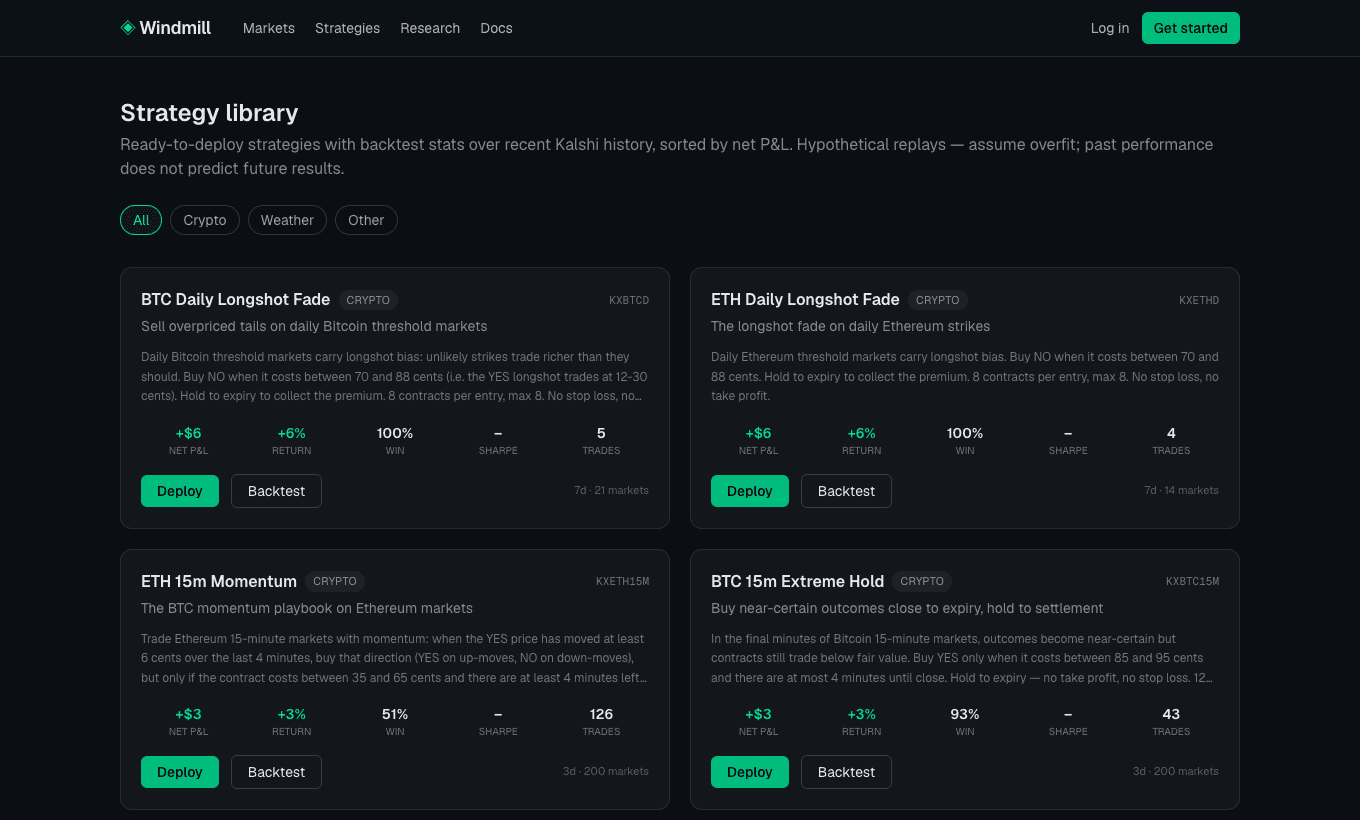Screen dimensions: 1360x820
Task: Click the 126 trades value
Action: (601, 714)
